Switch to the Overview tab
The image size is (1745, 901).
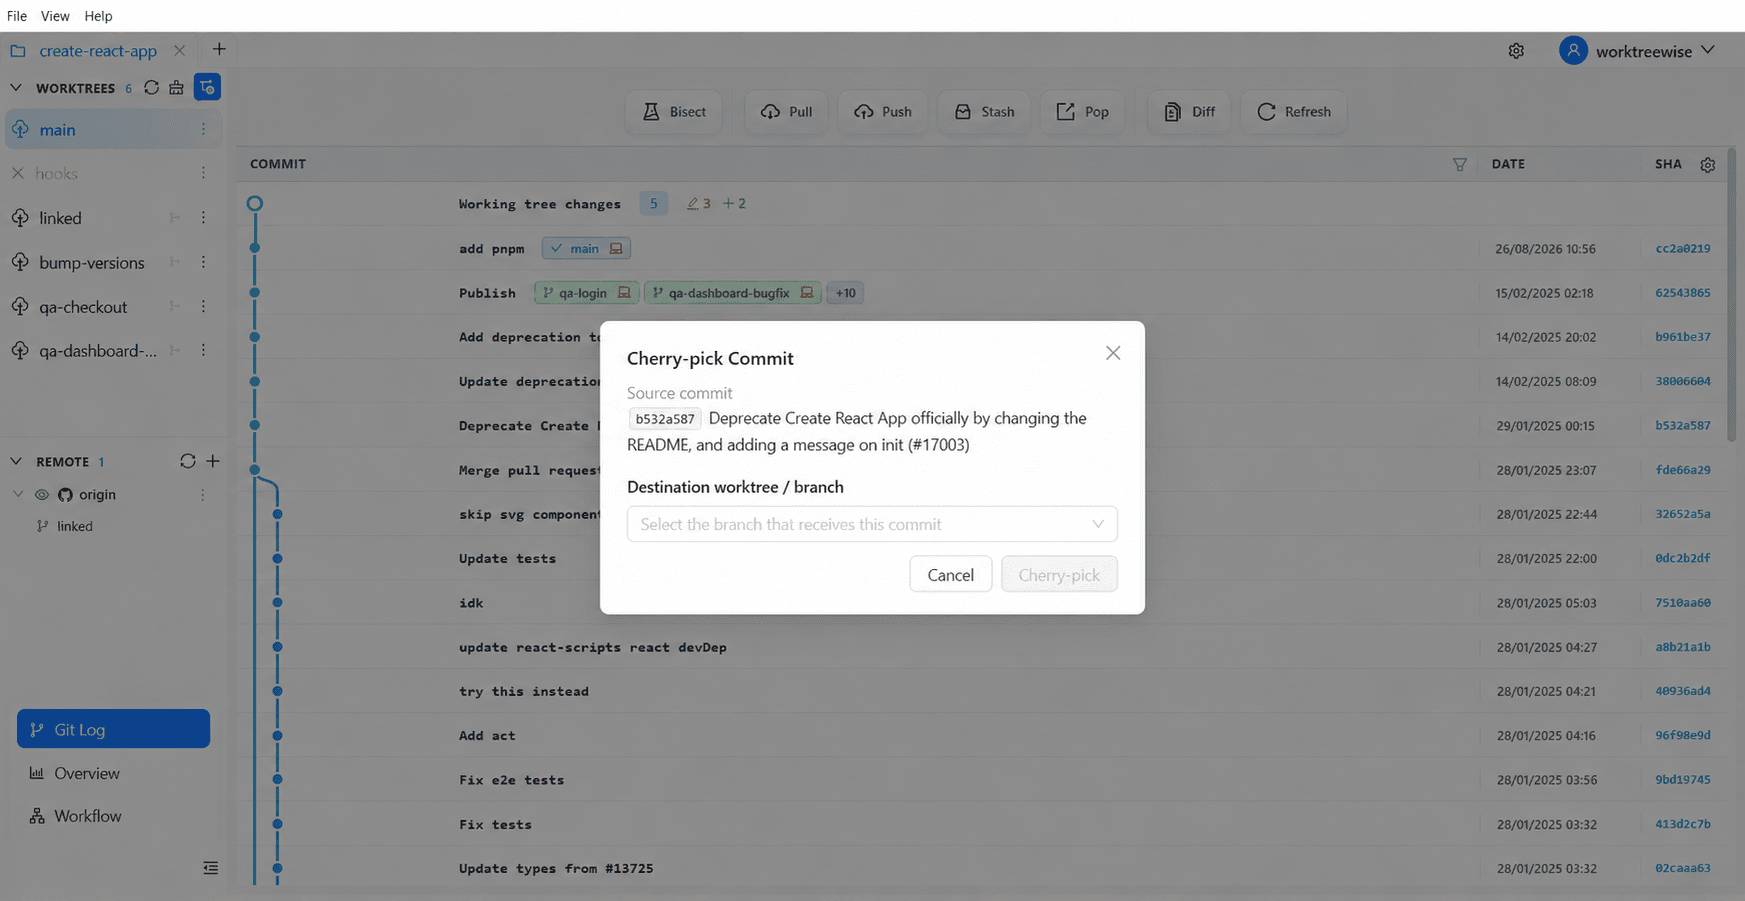coord(113,773)
